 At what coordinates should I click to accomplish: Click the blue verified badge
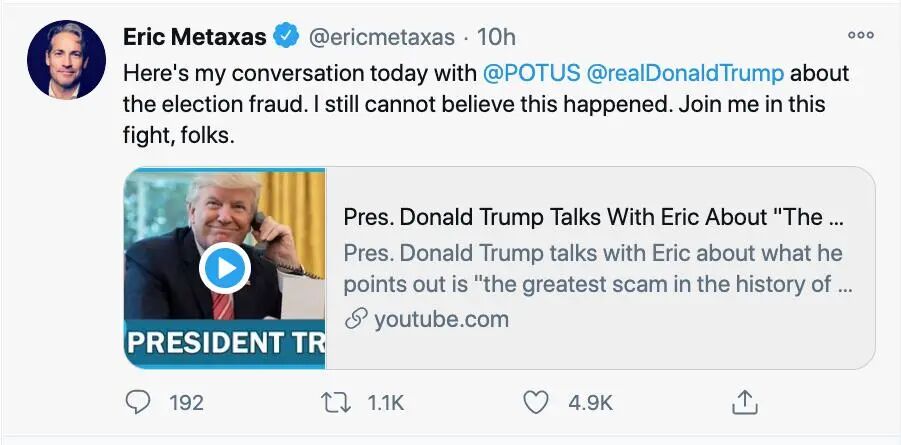(285, 38)
